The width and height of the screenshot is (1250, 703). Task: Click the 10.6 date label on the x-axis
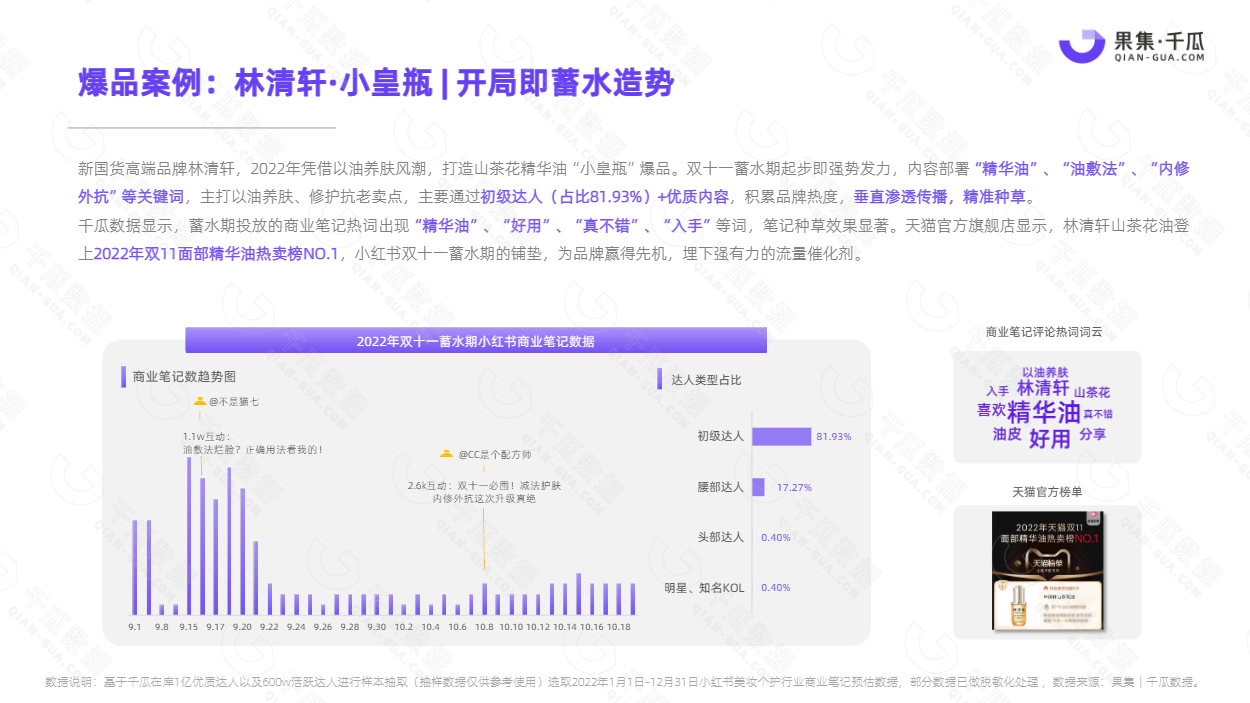coord(458,627)
